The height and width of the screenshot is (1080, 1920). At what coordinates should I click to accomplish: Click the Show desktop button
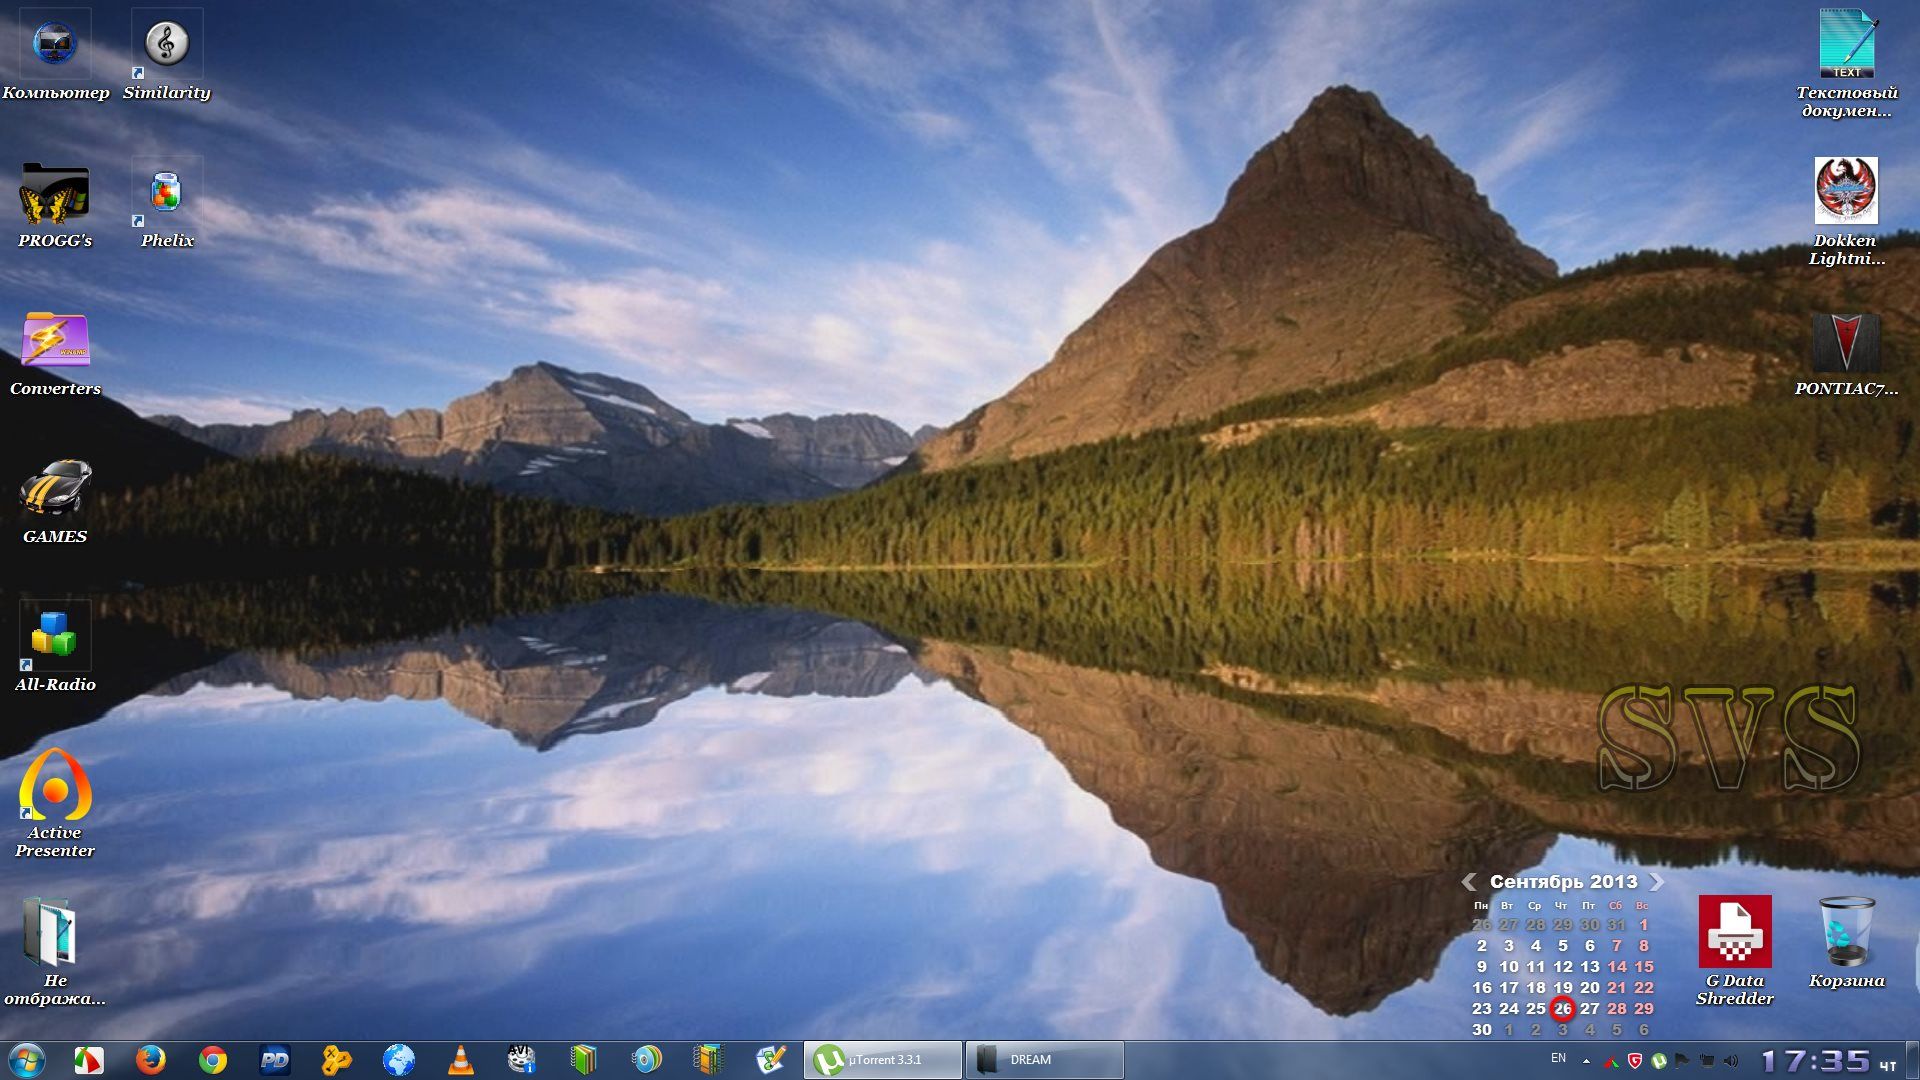(1912, 1060)
